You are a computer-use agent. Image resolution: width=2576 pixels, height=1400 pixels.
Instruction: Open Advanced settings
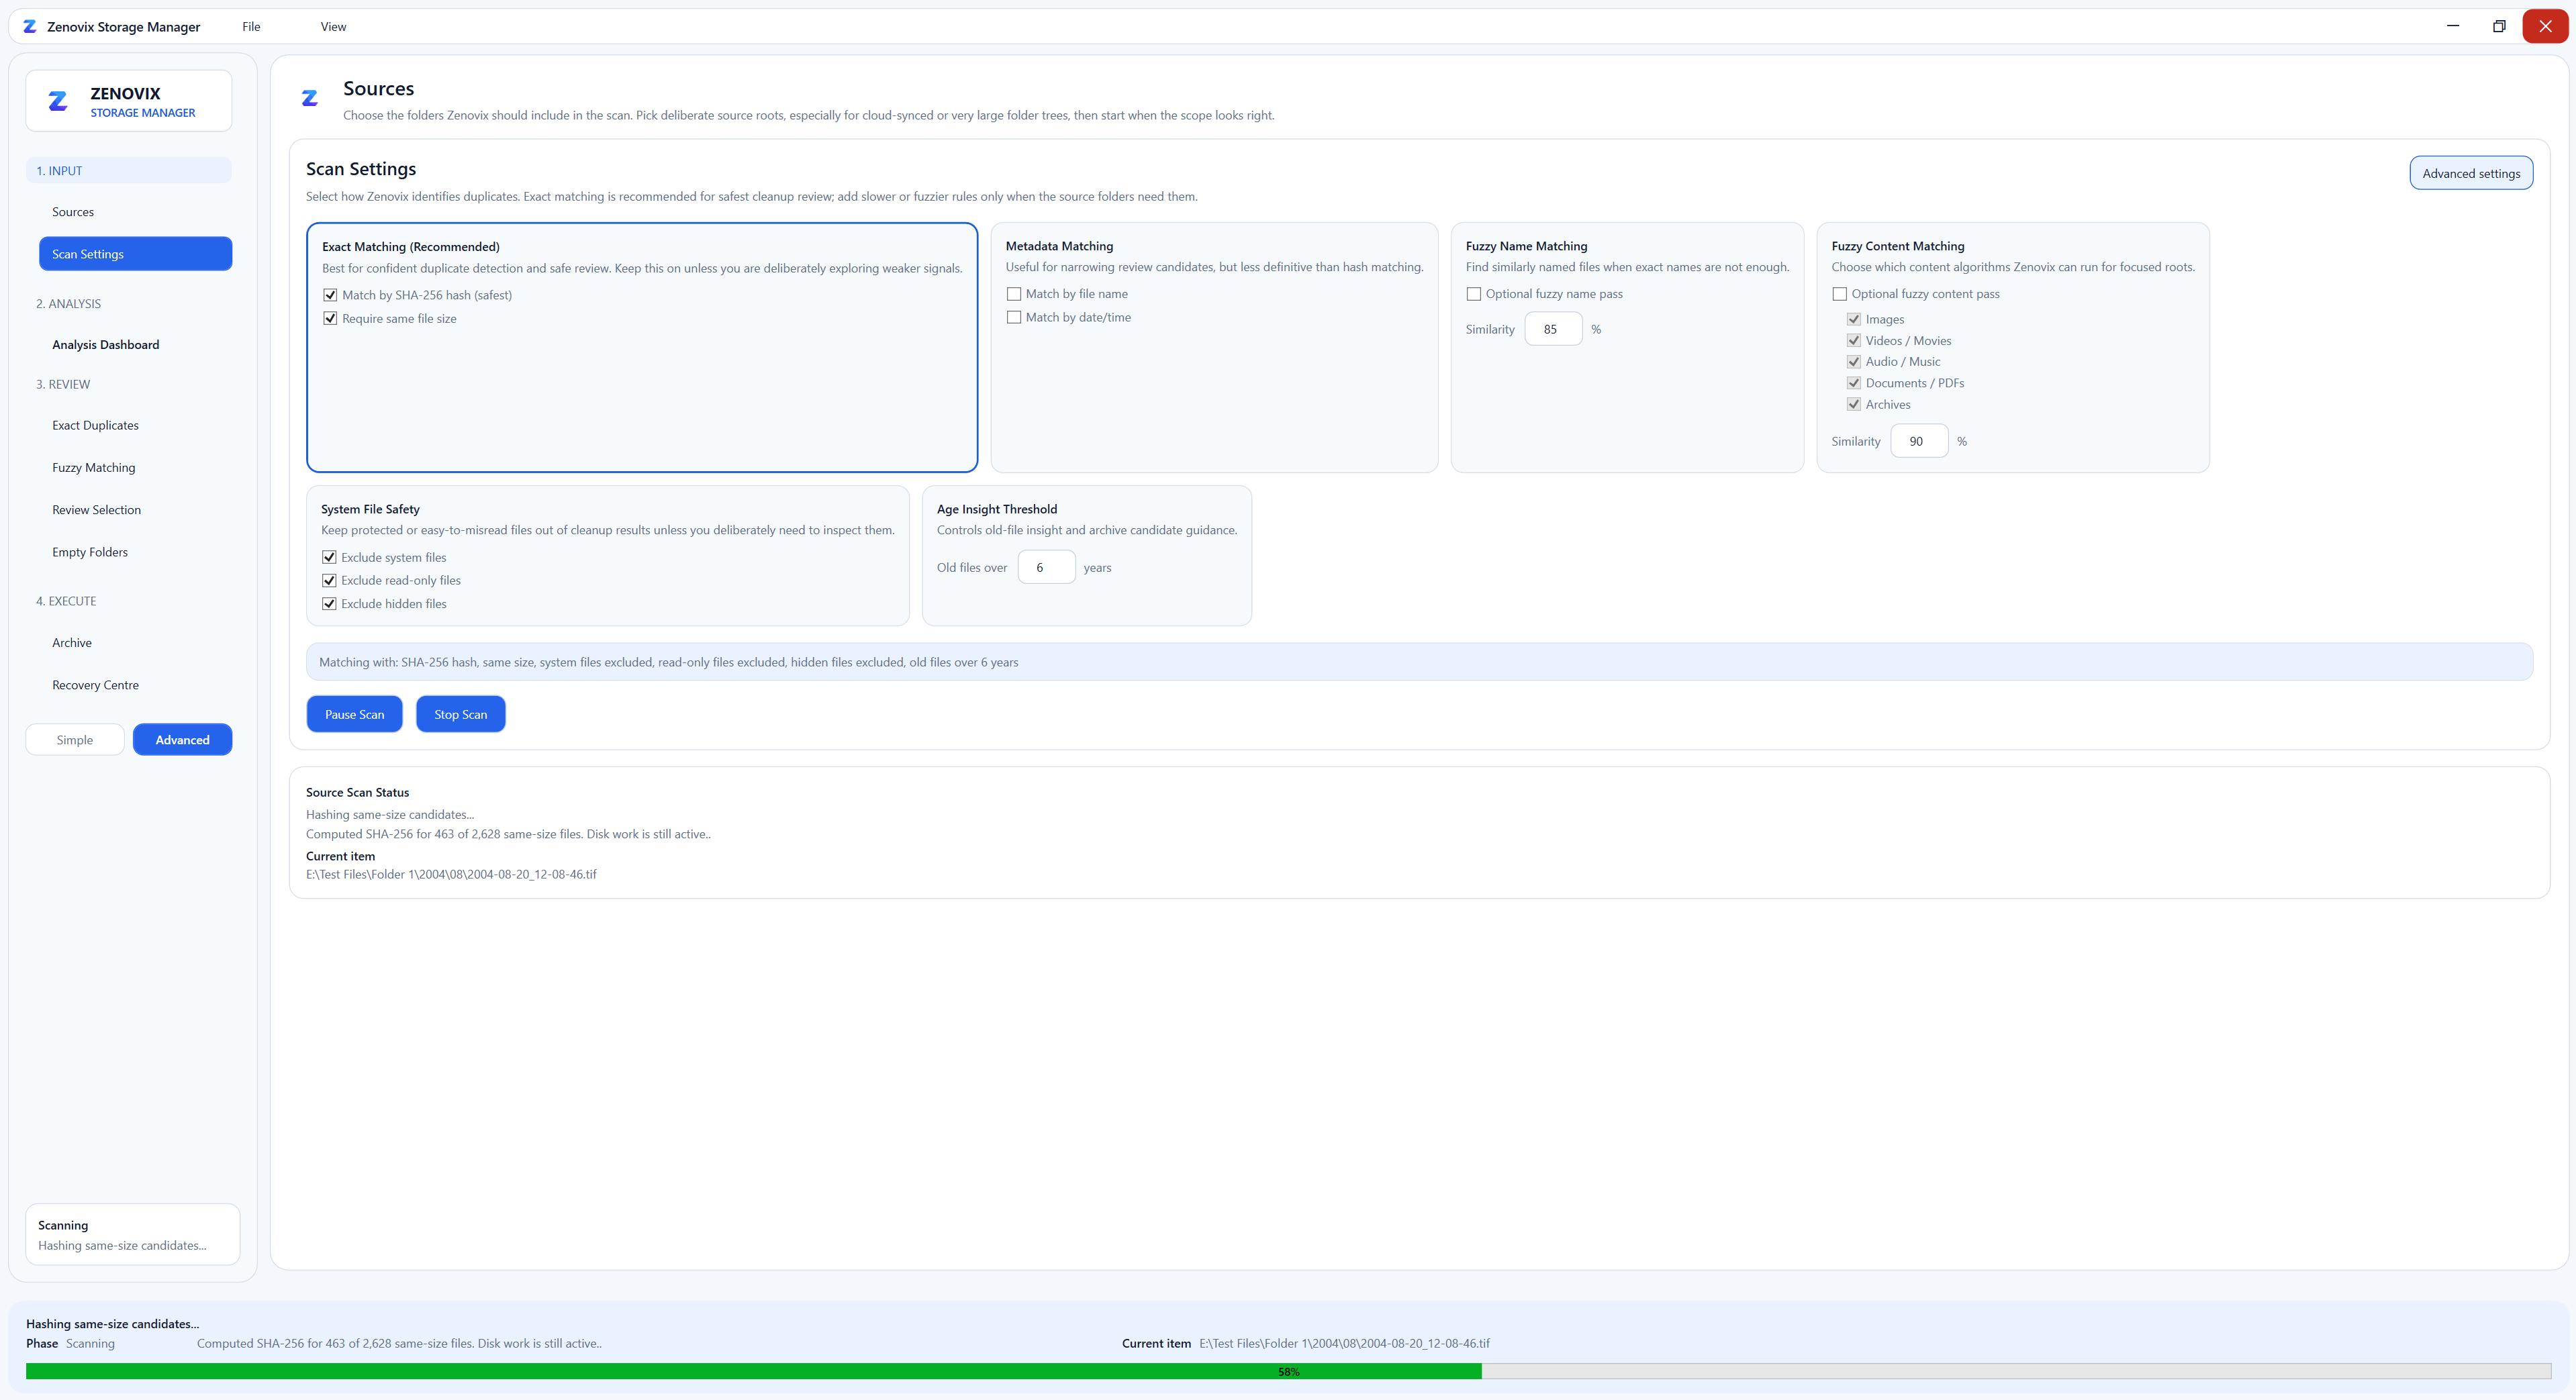click(x=2471, y=173)
